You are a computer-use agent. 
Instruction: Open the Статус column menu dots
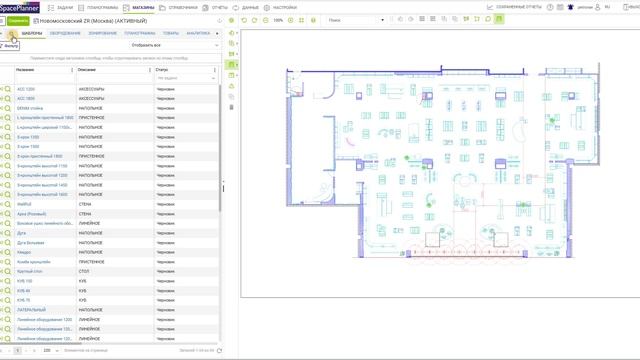215,70
